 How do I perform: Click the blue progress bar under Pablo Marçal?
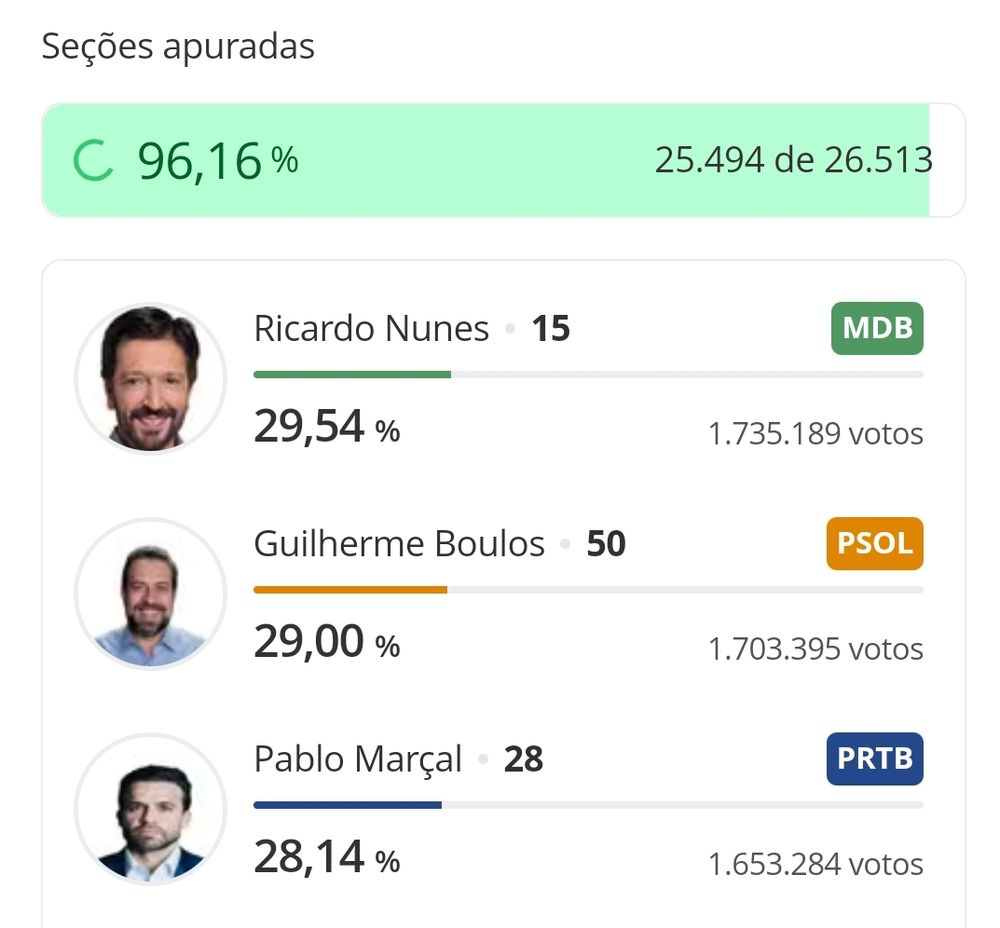(347, 805)
